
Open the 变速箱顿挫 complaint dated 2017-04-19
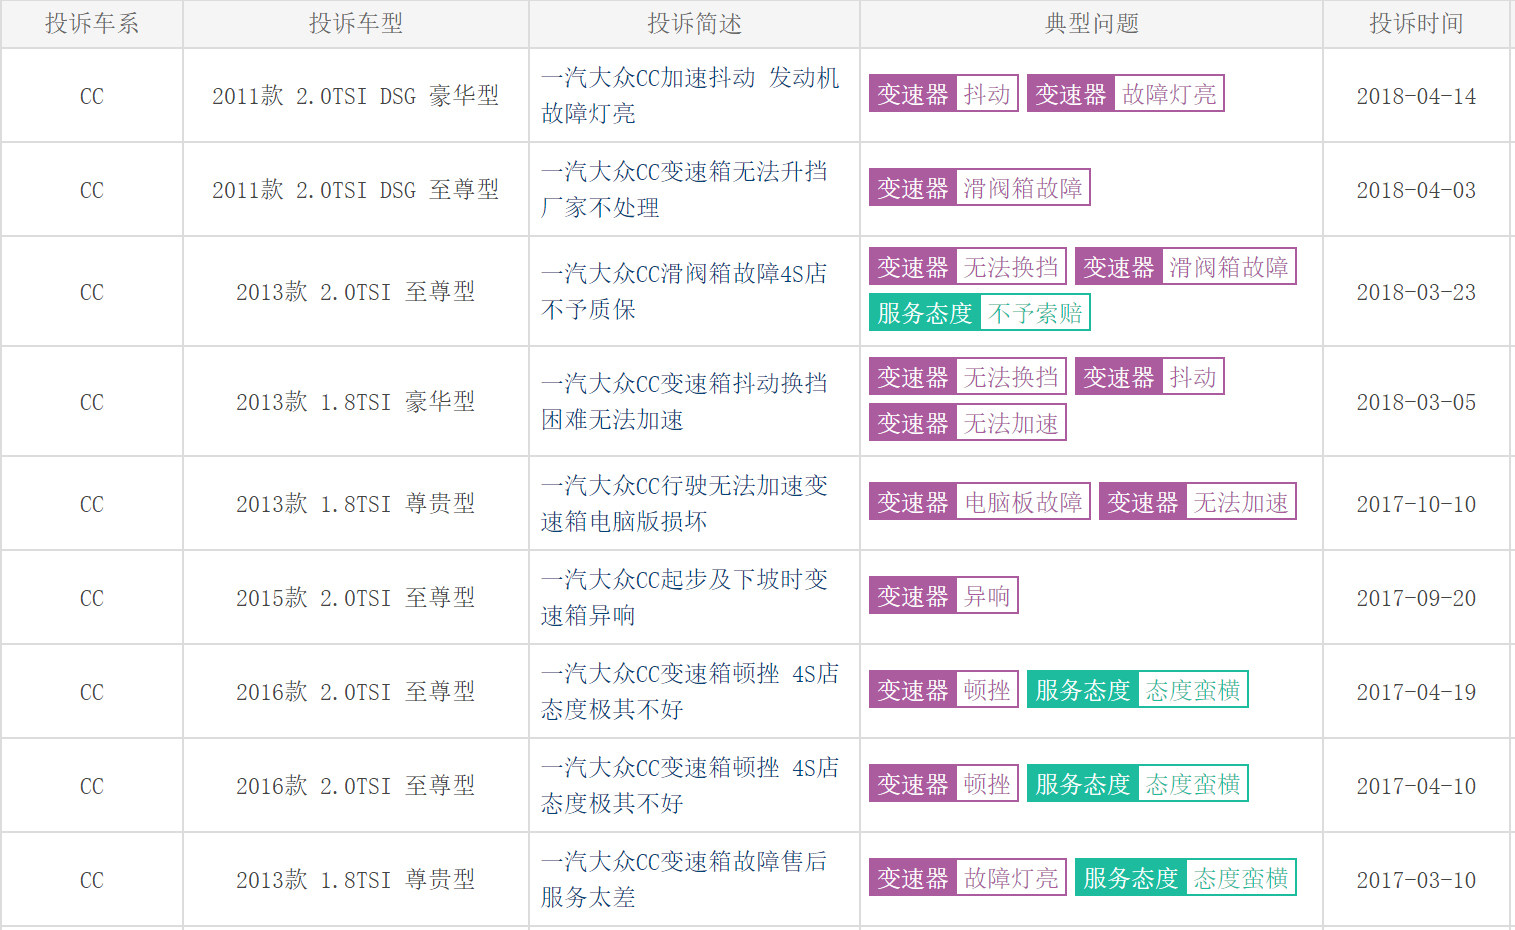pyautogui.click(x=690, y=692)
